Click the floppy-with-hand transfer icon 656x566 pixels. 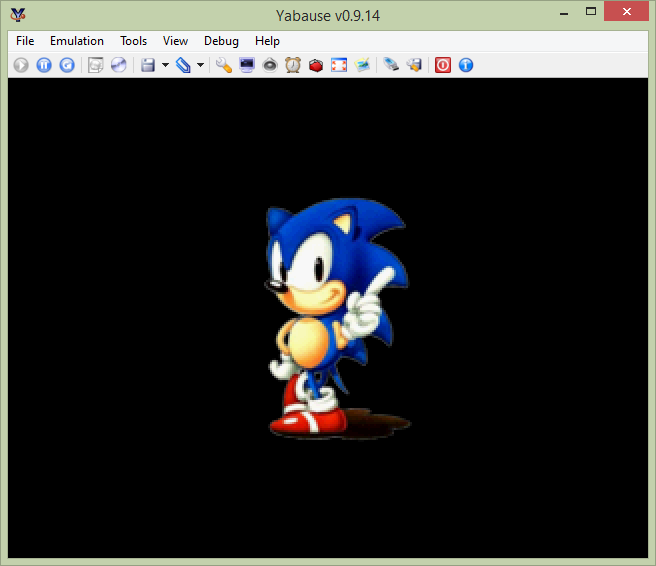(x=414, y=65)
